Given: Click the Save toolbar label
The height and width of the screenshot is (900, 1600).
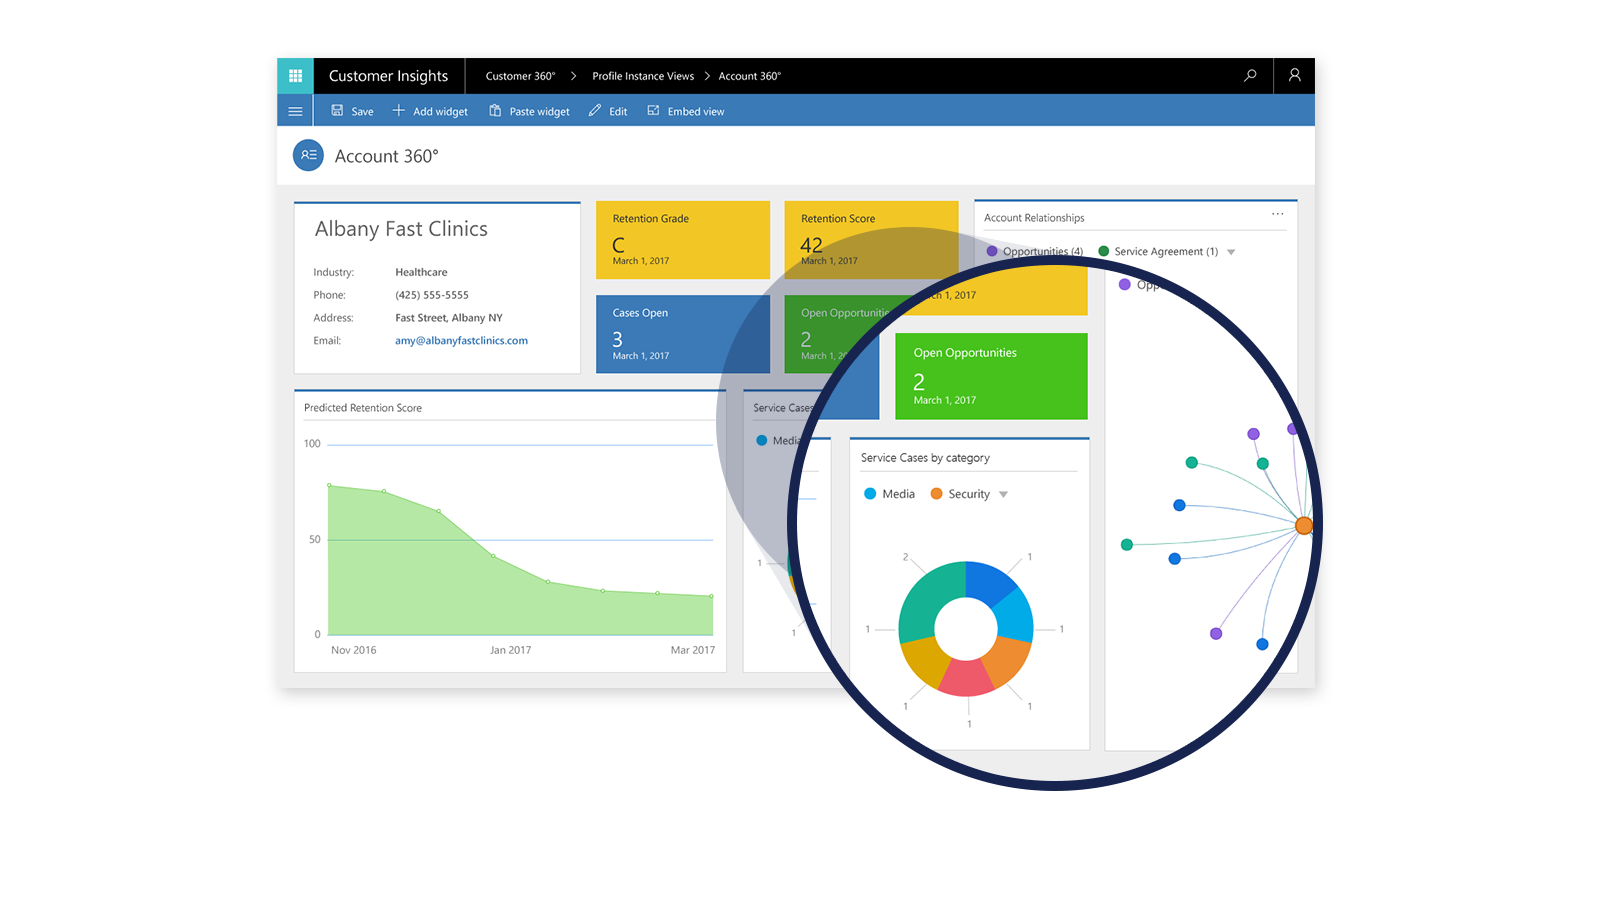Looking at the screenshot, I should tap(362, 112).
